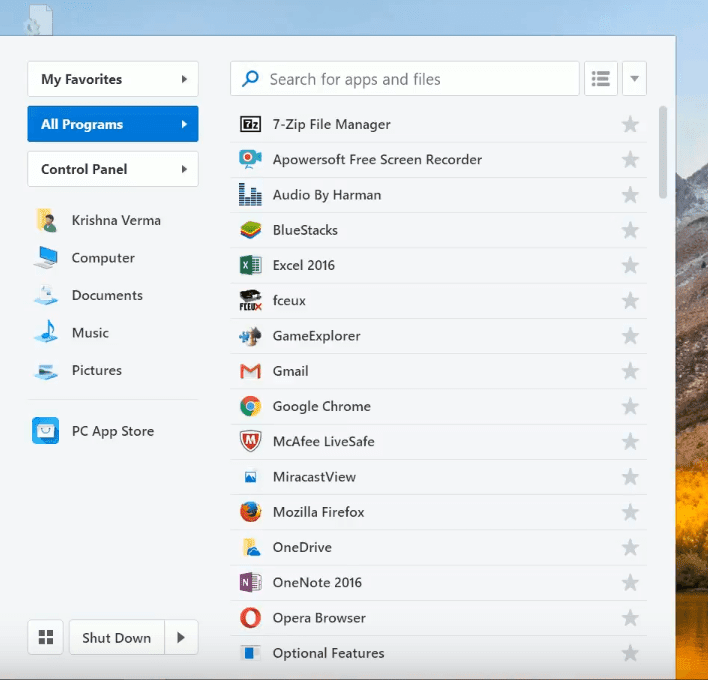
Task: Launch Apowersoft Free Screen Recorder icon
Action: 250,160
